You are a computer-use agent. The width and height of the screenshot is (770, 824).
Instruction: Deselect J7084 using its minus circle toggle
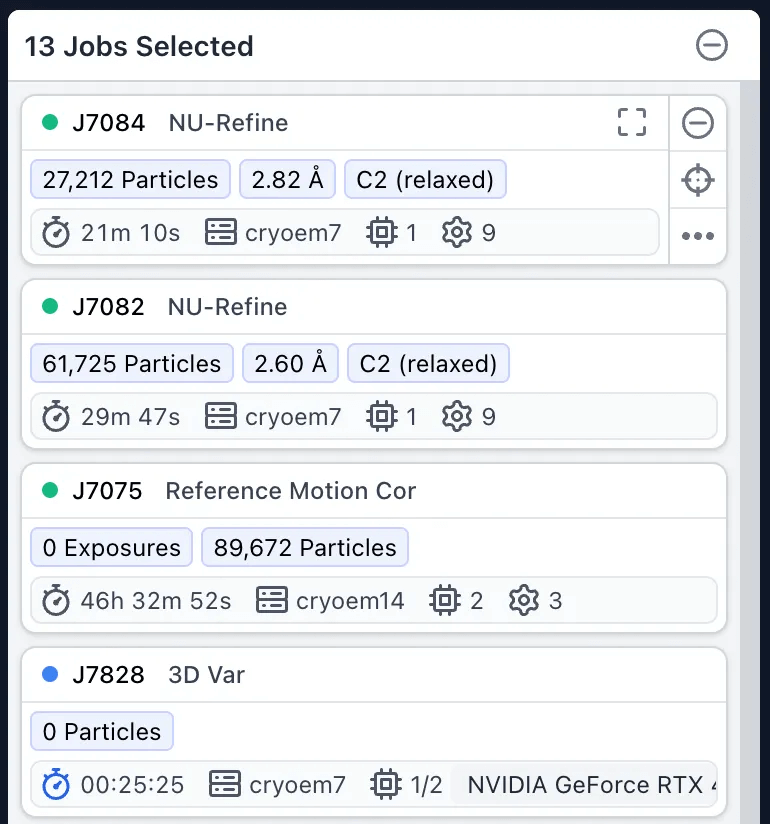pyautogui.click(x=698, y=124)
